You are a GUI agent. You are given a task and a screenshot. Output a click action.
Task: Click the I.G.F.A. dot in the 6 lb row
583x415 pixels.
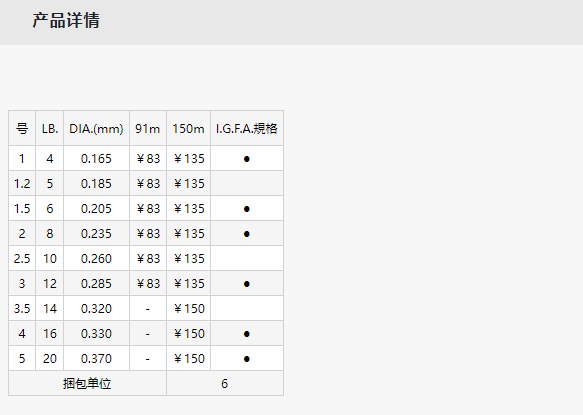click(247, 209)
